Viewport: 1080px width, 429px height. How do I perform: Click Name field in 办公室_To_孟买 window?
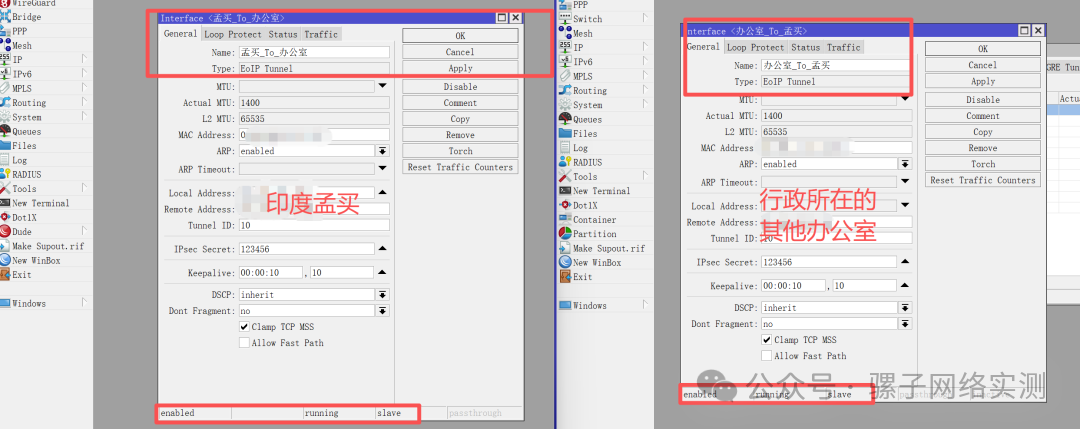[x=837, y=65]
